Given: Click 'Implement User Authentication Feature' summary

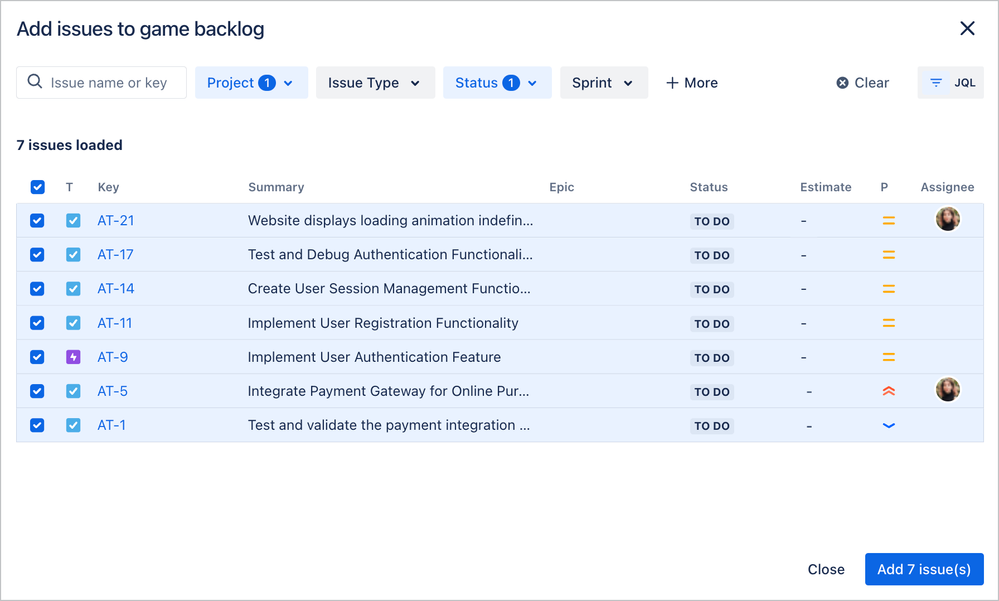Looking at the screenshot, I should pos(374,357).
